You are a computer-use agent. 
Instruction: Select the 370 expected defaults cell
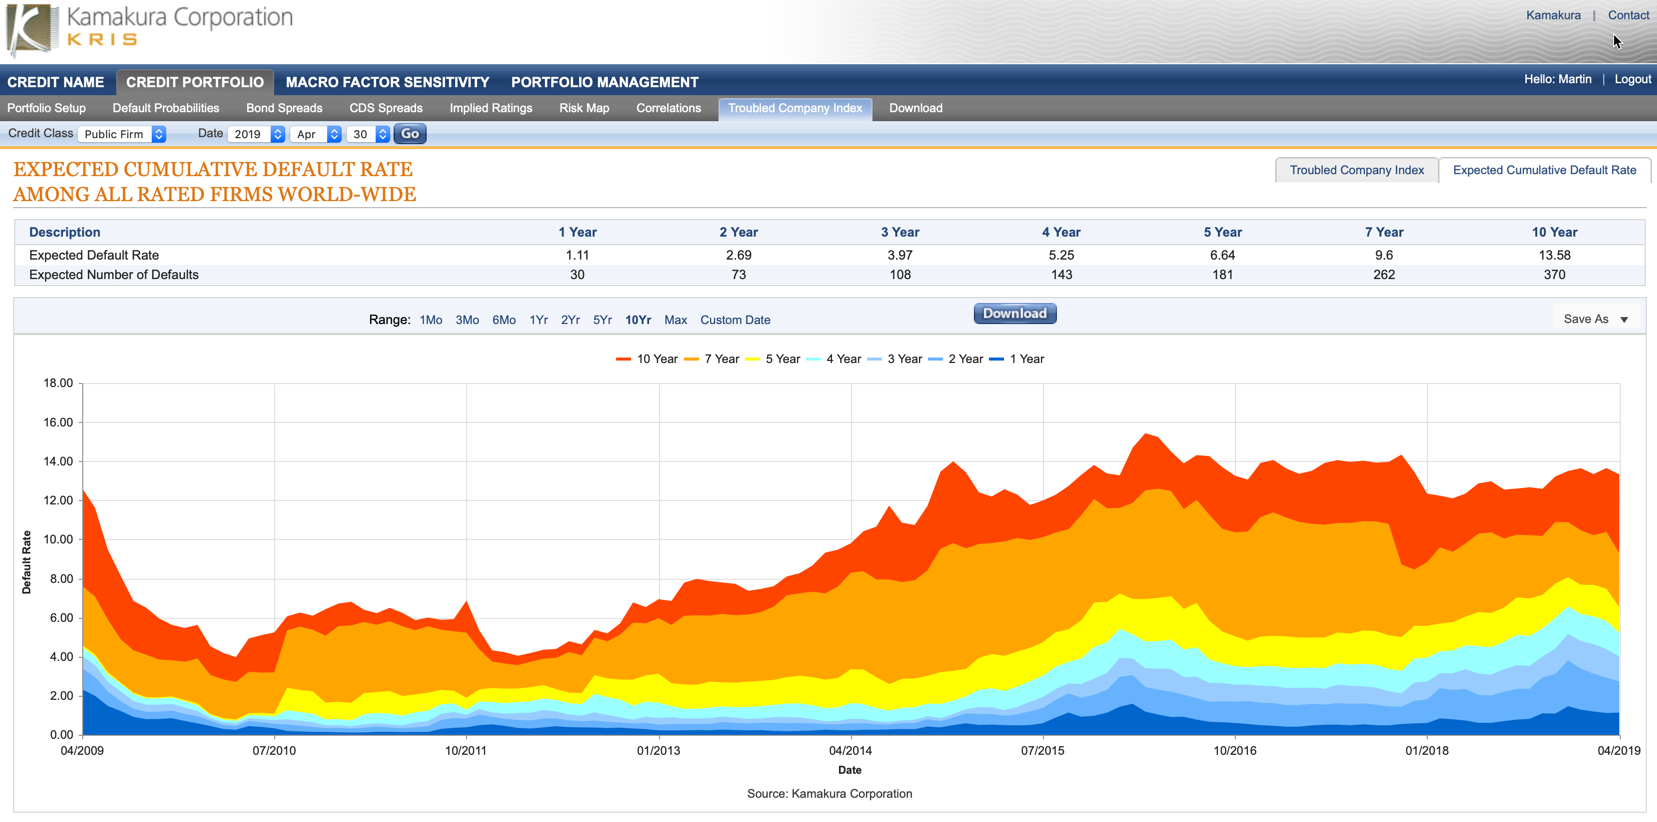coord(1554,275)
